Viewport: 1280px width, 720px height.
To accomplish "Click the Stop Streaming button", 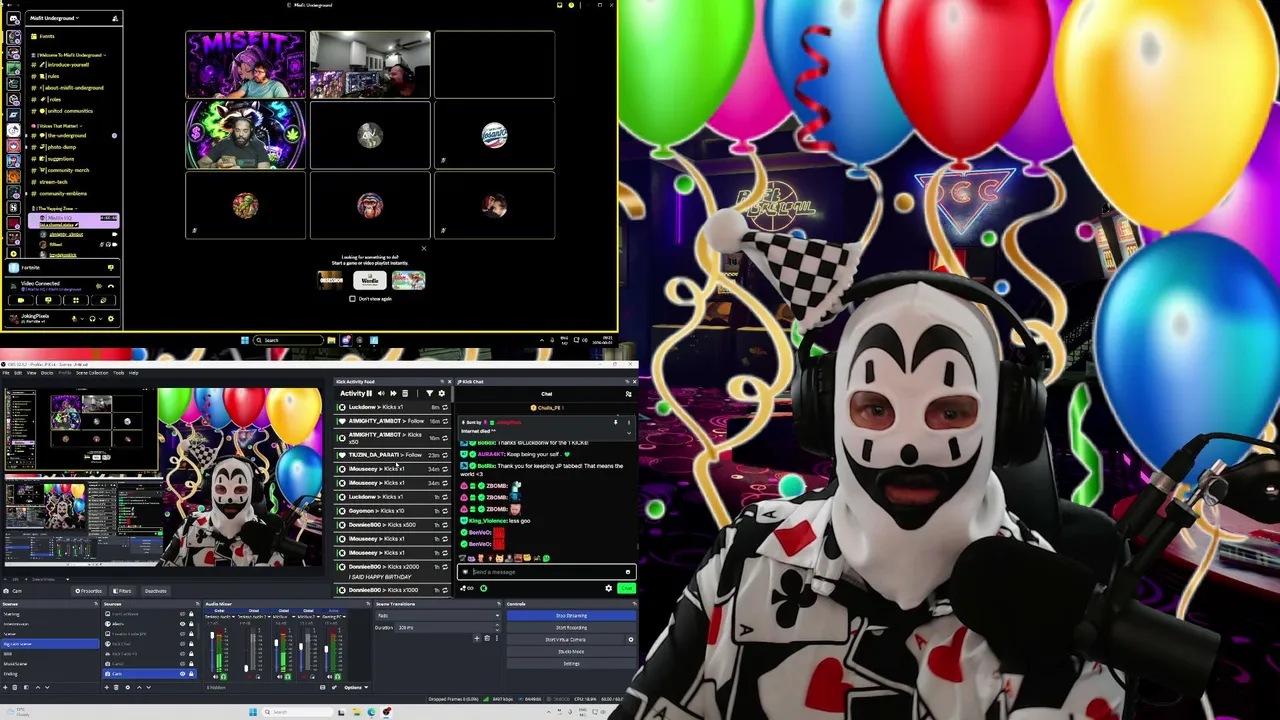I will pyautogui.click(x=571, y=616).
